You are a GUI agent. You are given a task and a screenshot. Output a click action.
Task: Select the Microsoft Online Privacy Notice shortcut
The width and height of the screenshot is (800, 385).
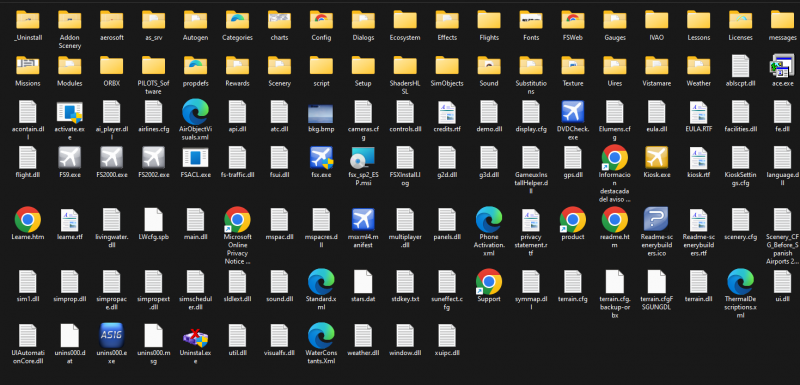(237, 219)
